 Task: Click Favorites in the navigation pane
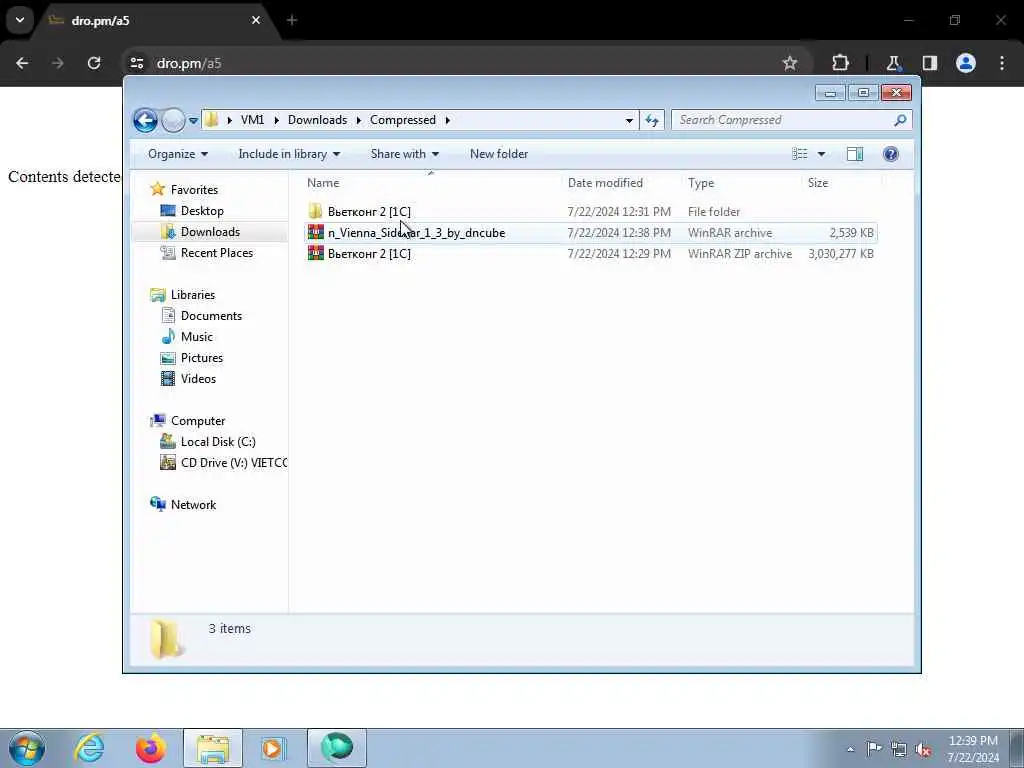pos(194,189)
